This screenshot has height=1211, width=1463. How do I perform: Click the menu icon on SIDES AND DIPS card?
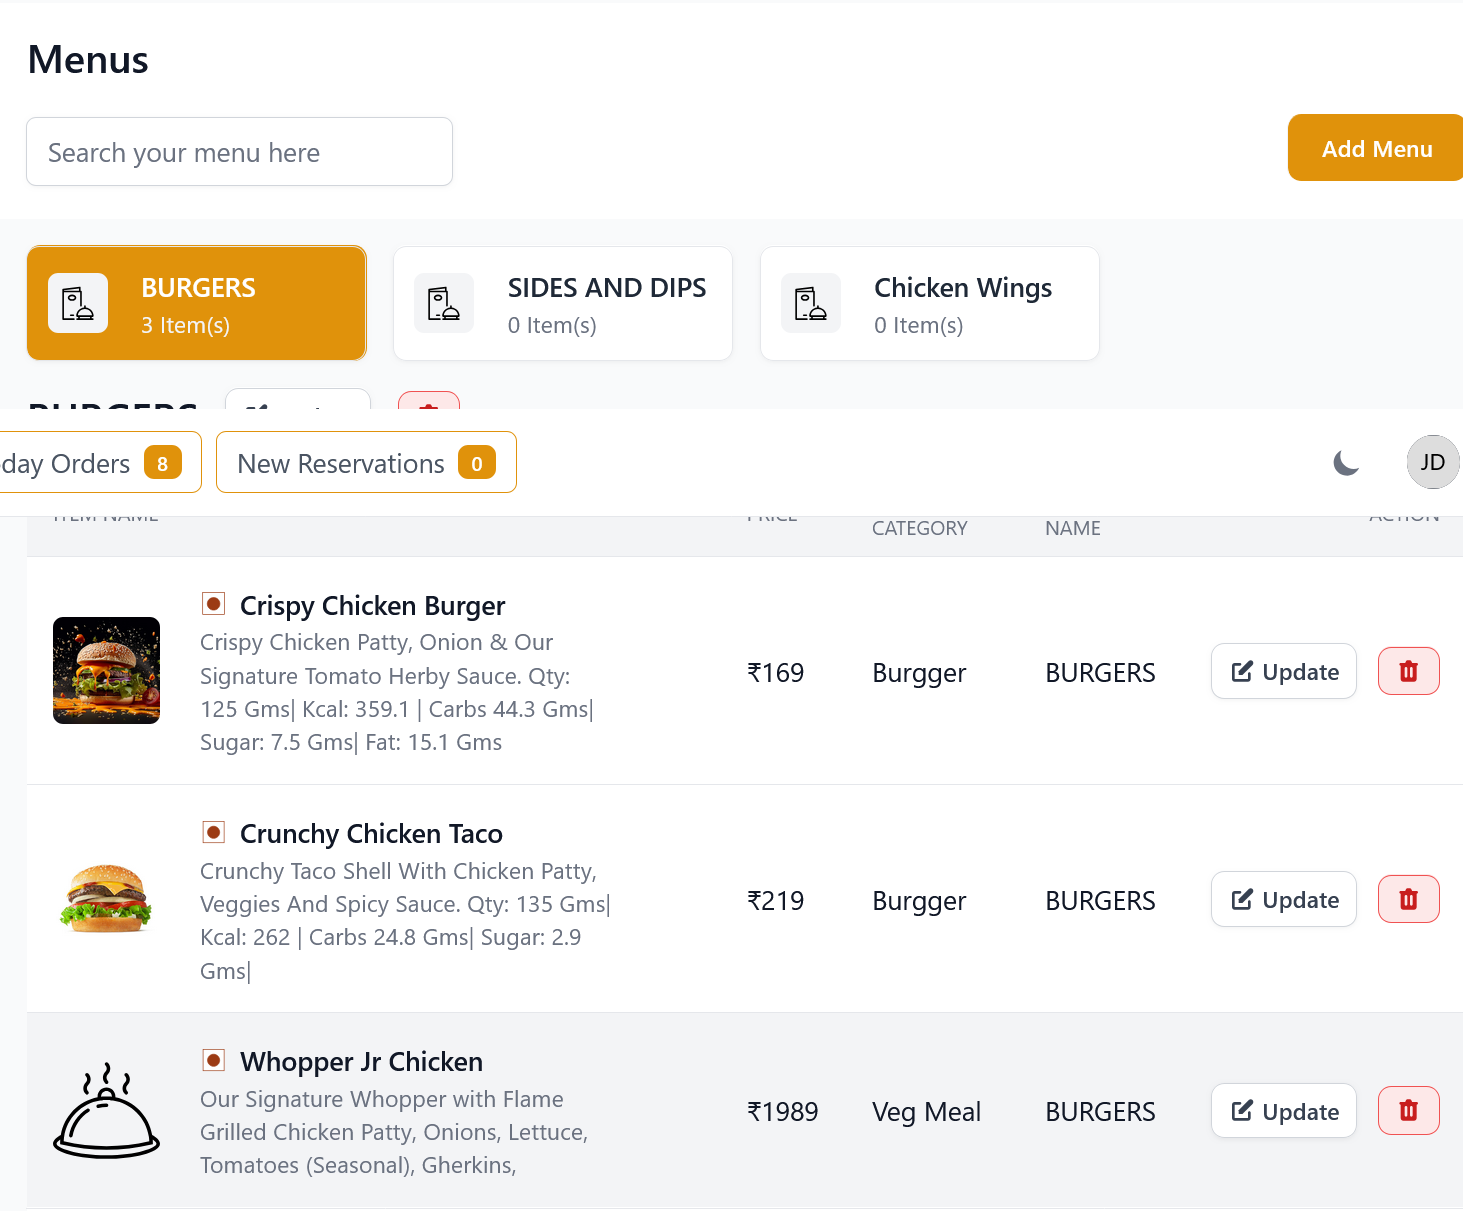(x=445, y=302)
